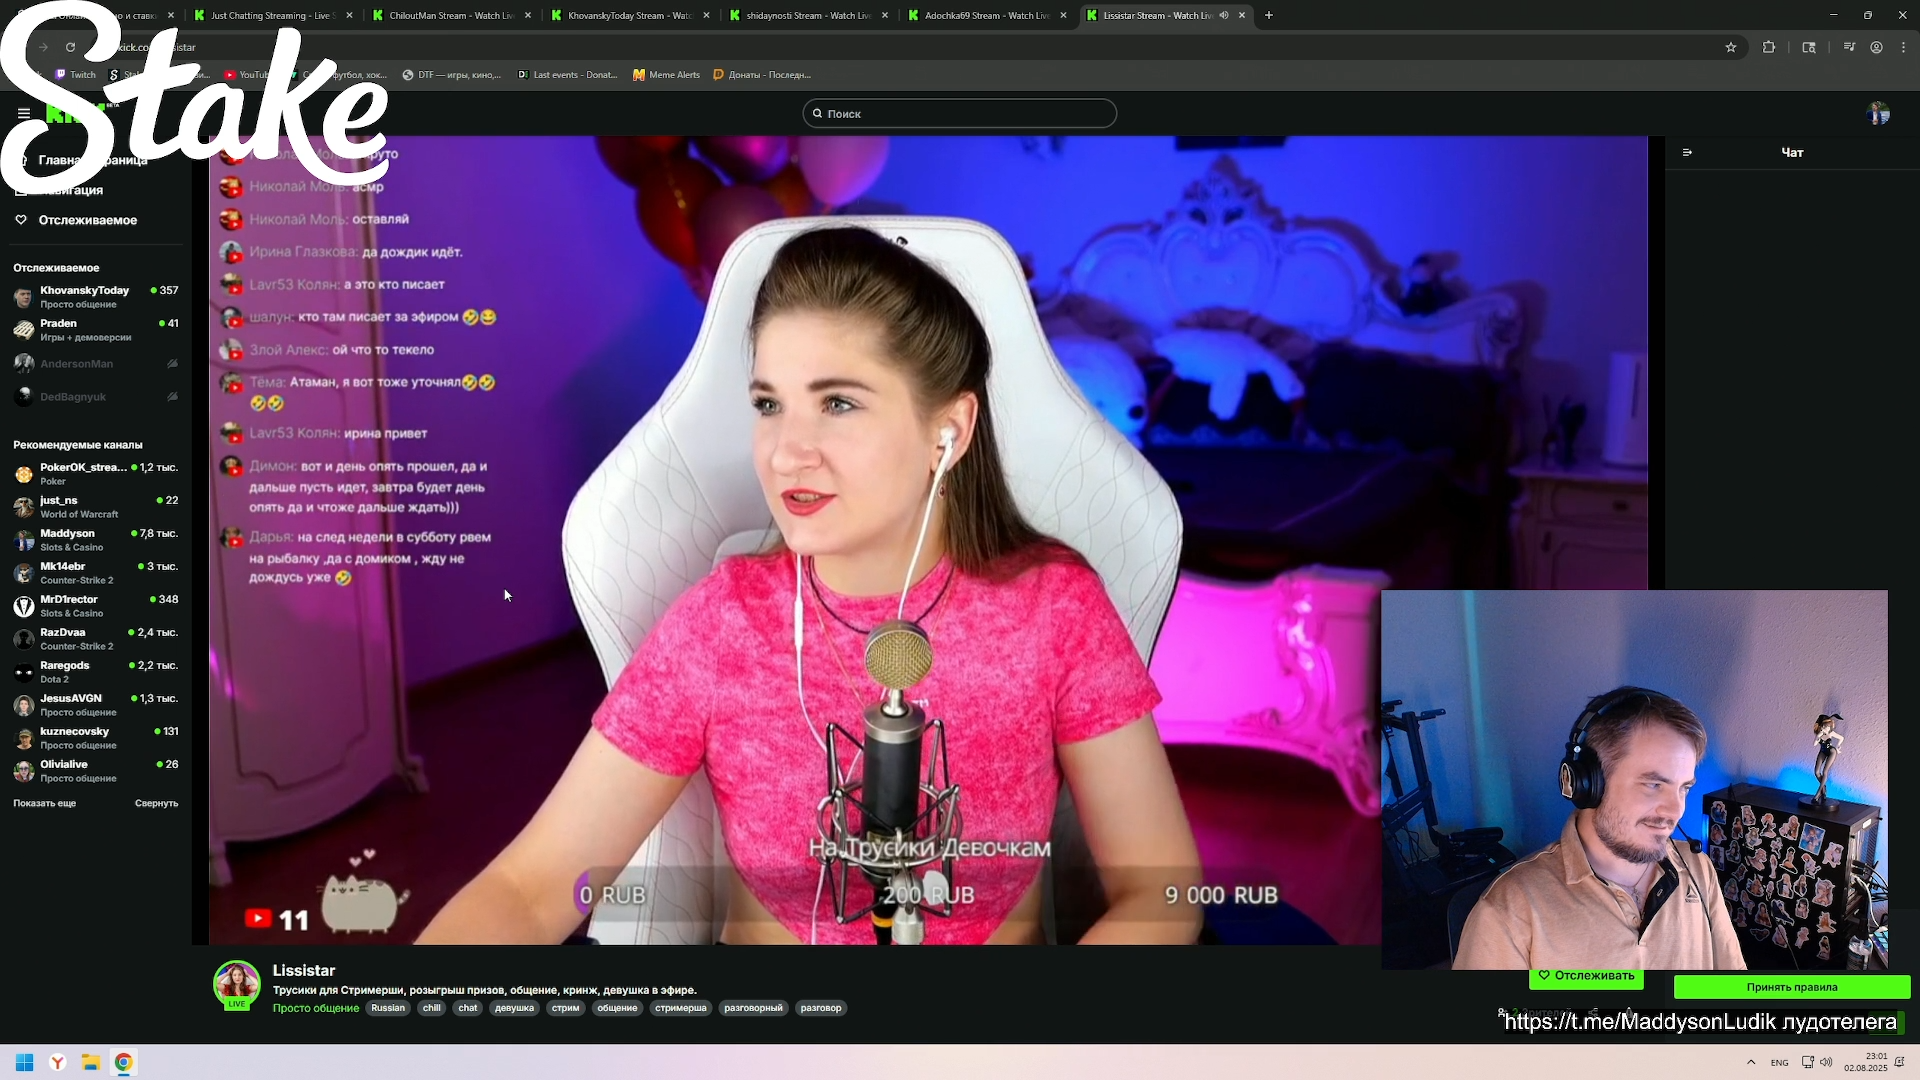Reload the page with refresh icon
Image resolution: width=1920 pixels, height=1080 pixels.
pos(70,47)
